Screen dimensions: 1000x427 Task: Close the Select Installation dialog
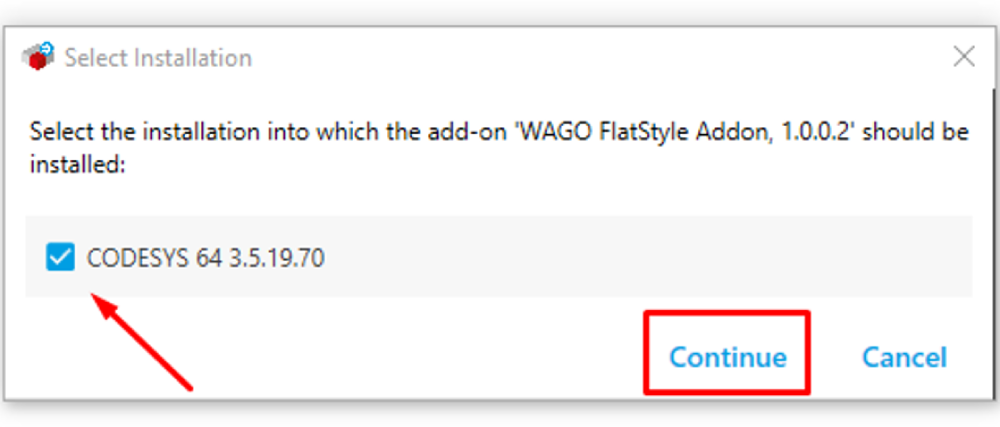click(x=964, y=57)
